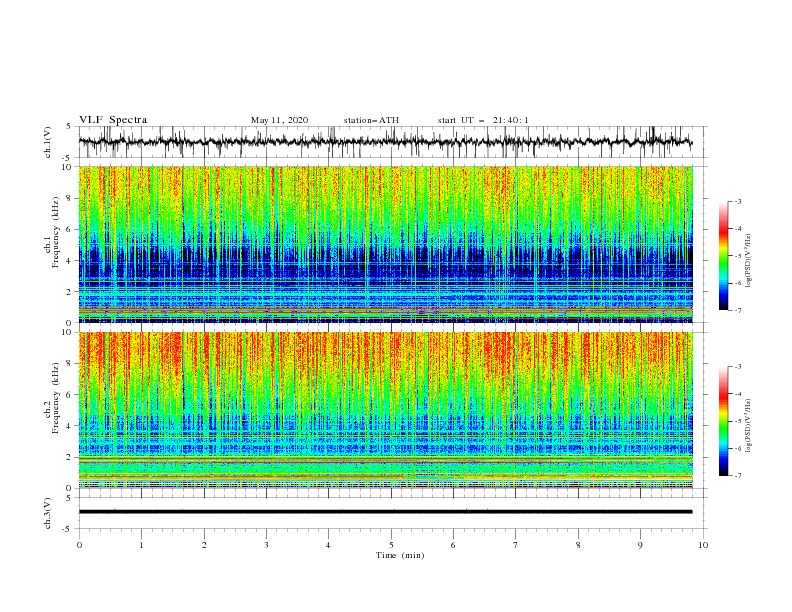The width and height of the screenshot is (792, 612).
Task: Click the "-5" tick on ch.3(V) axis
Action: point(68,529)
